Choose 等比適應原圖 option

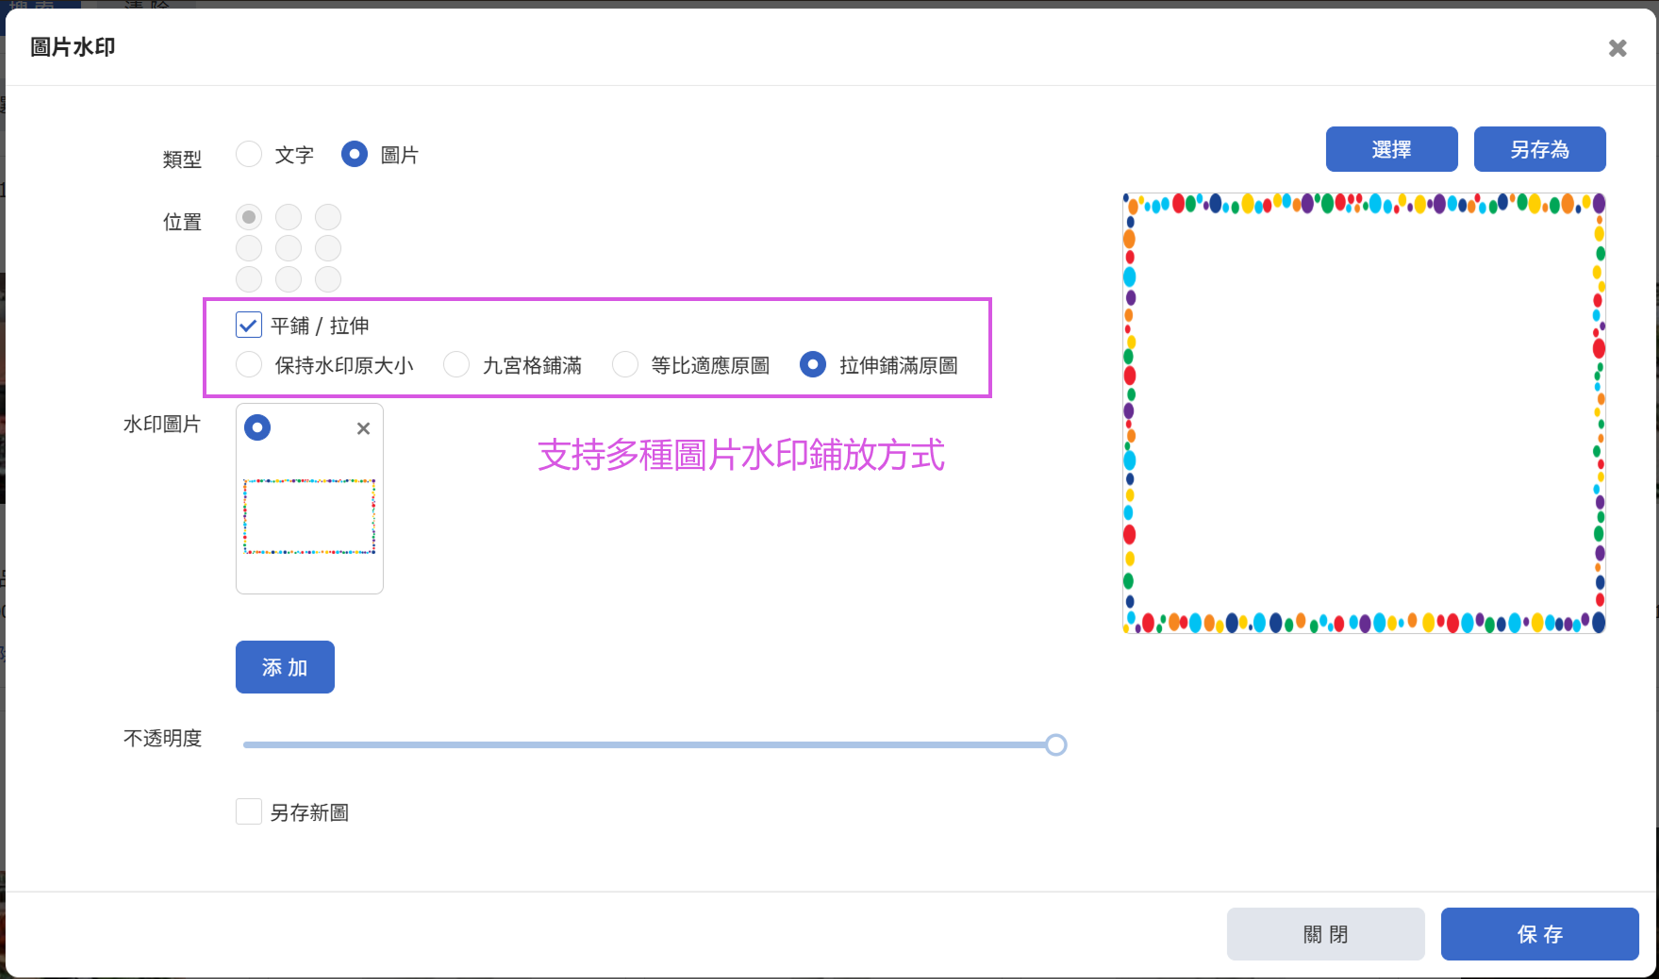coord(625,365)
